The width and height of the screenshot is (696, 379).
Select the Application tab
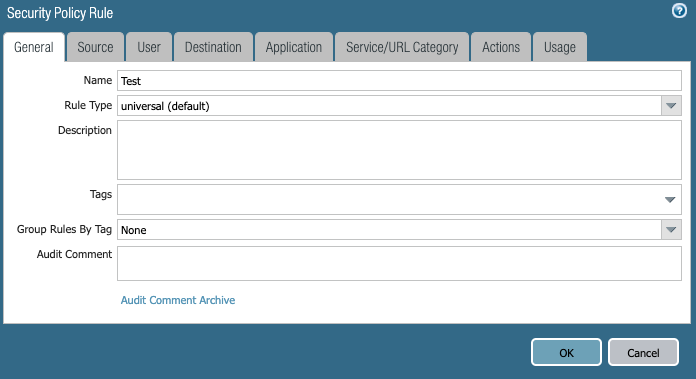[293, 47]
